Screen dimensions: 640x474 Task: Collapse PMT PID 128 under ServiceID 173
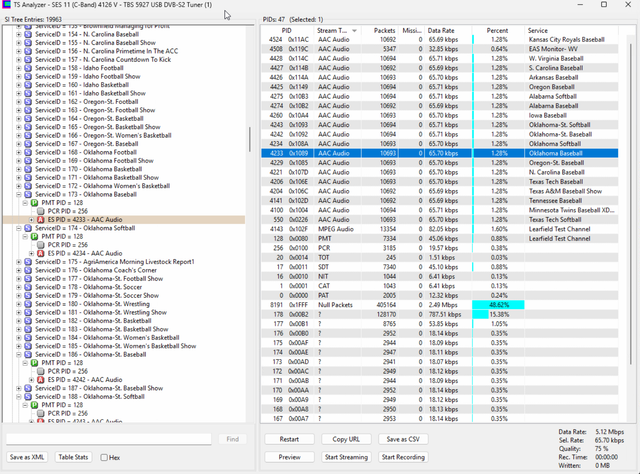click(25, 203)
